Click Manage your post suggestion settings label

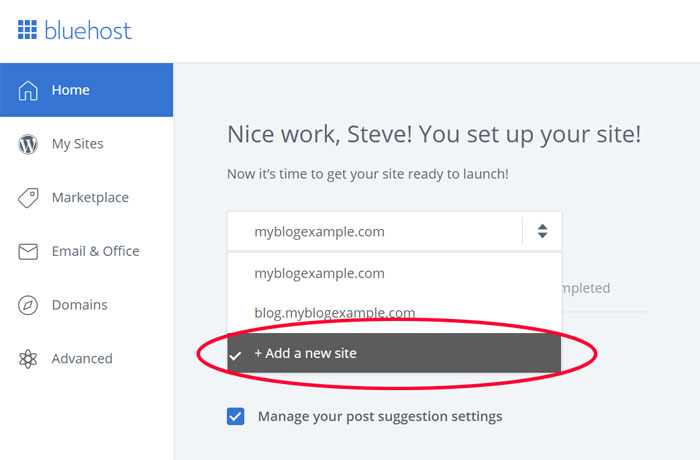point(380,417)
